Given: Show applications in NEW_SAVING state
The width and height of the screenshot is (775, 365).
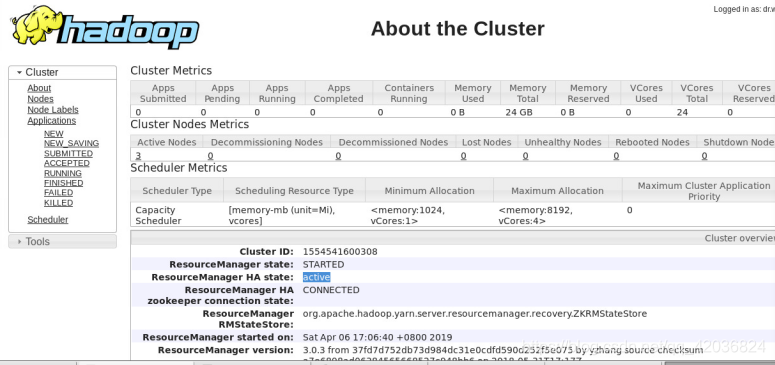Looking at the screenshot, I should tap(71, 143).
